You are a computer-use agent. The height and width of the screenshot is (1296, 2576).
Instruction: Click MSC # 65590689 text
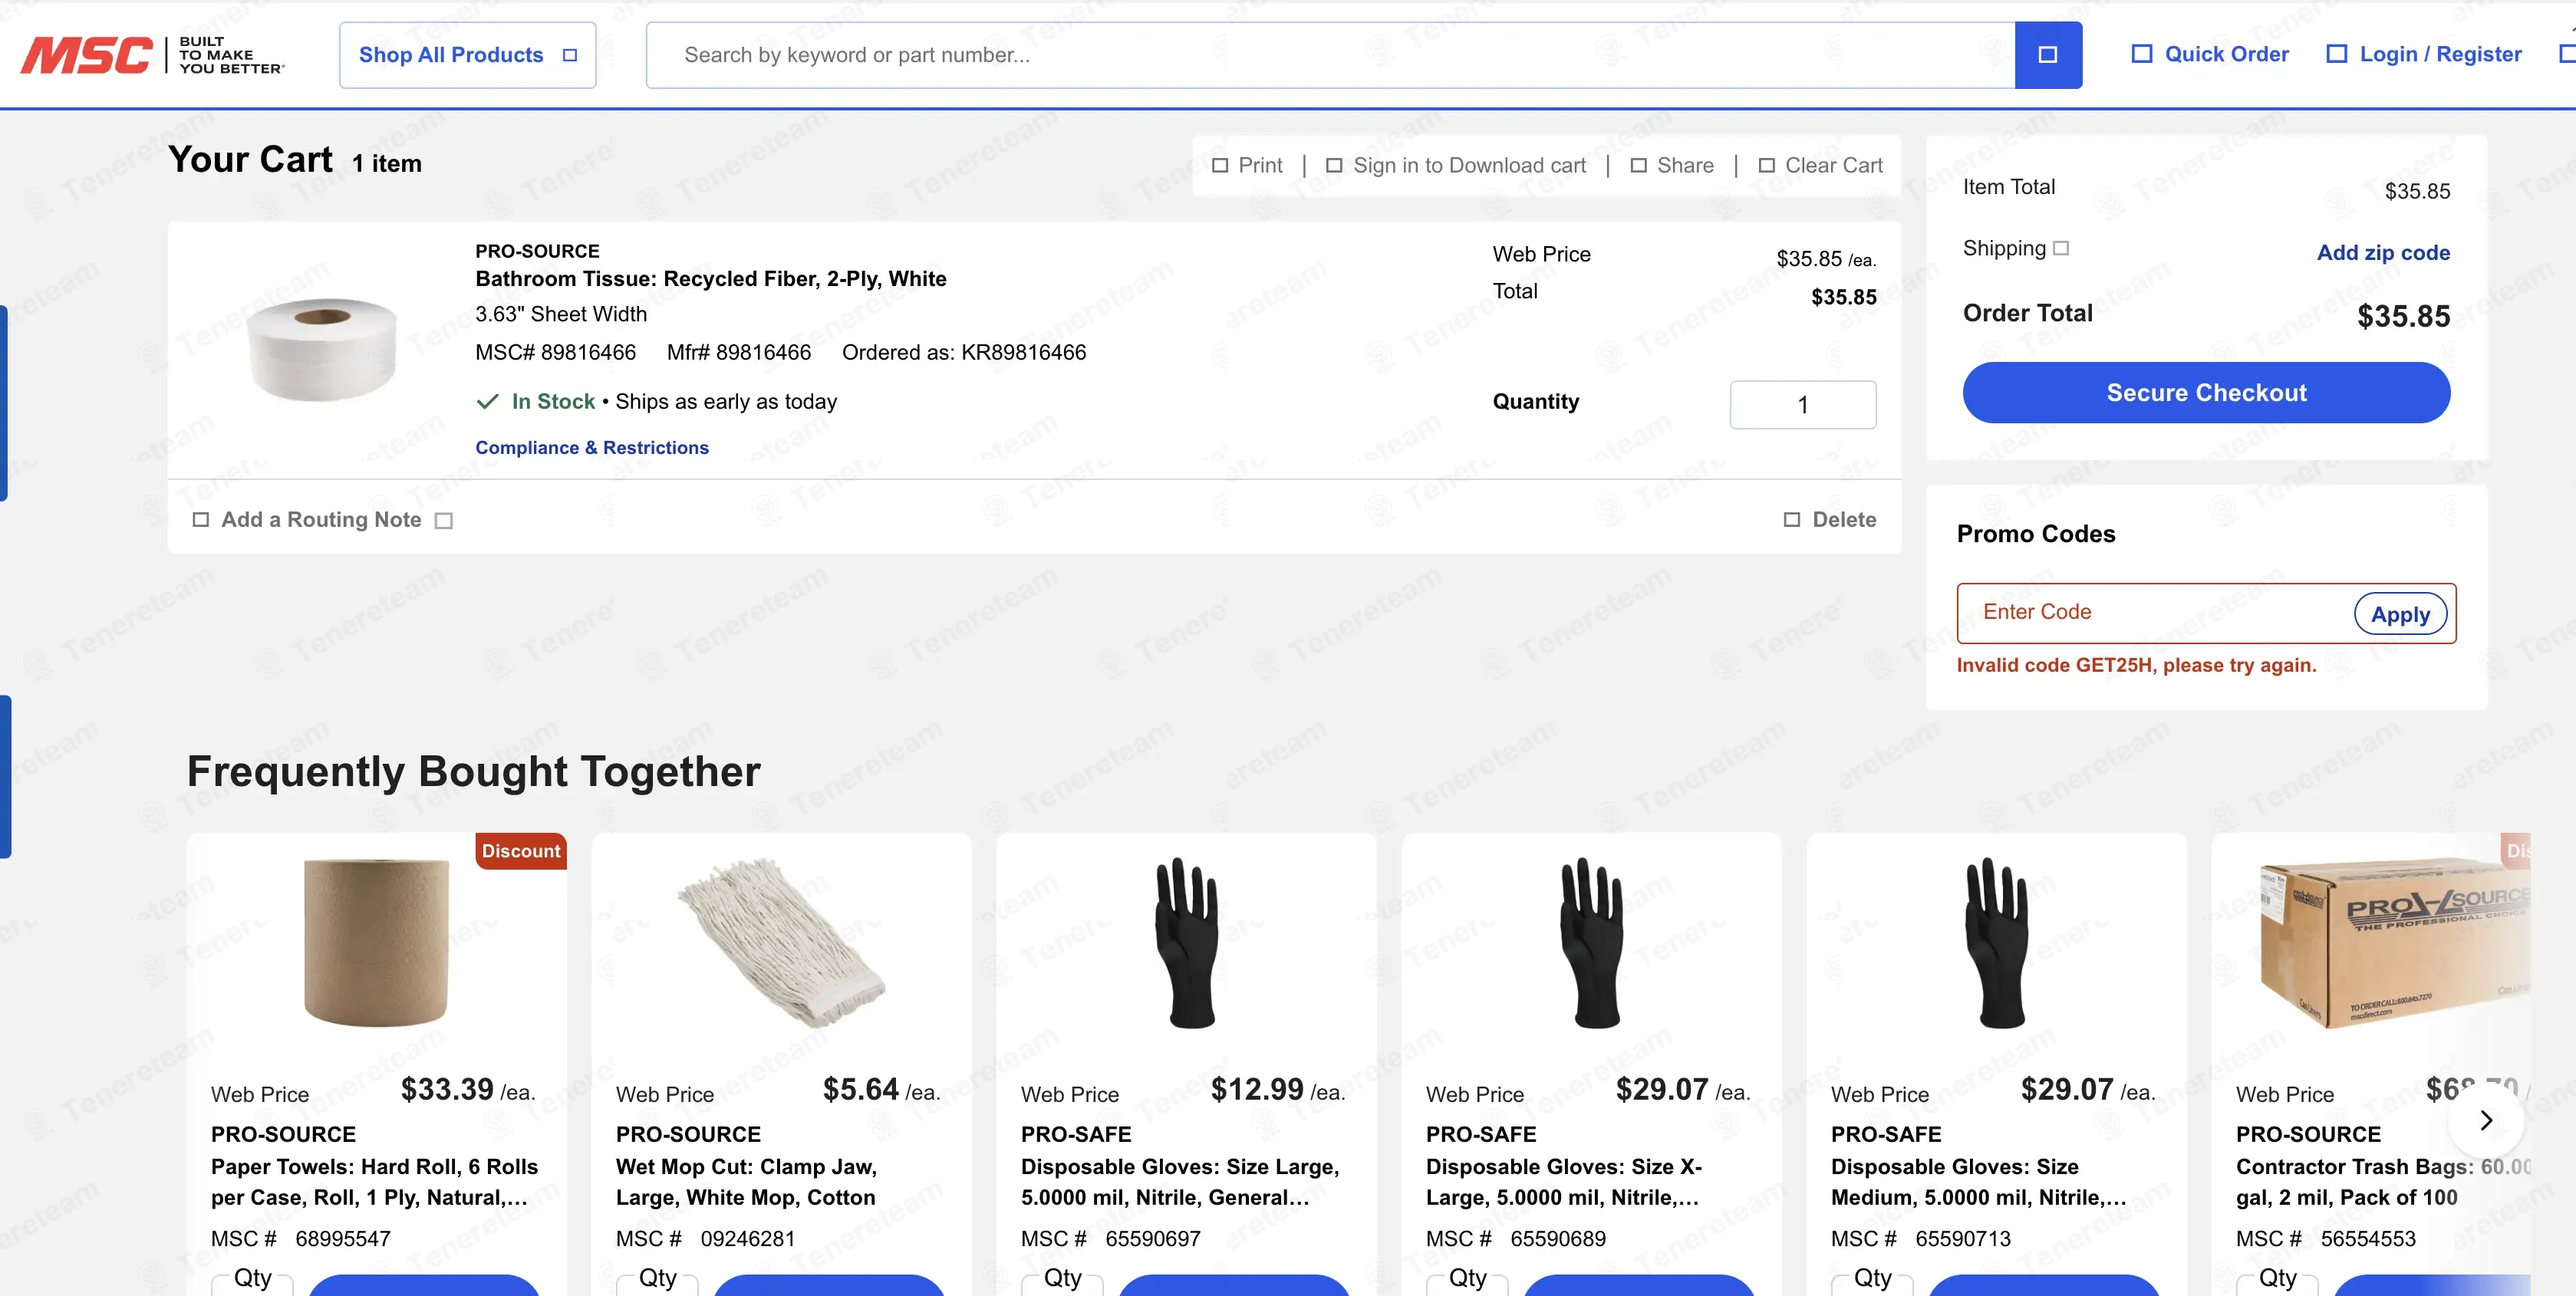click(1515, 1239)
